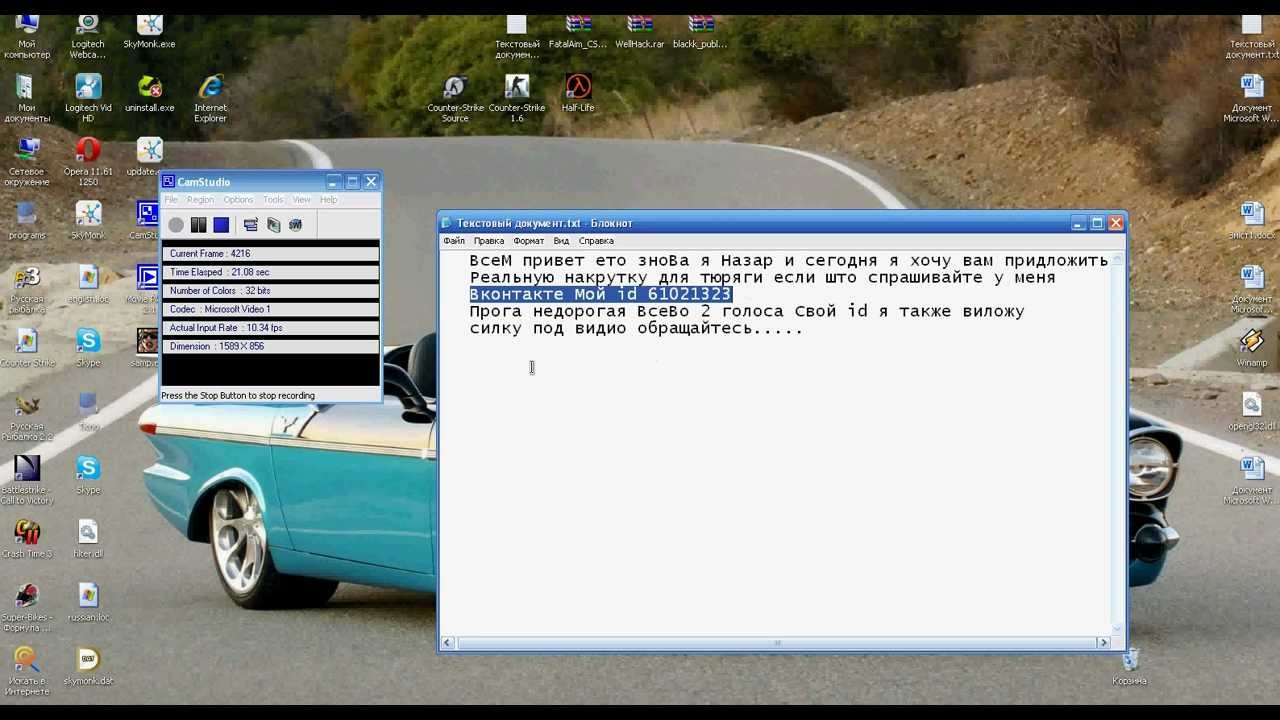Open Notepad Формат menu

[529, 241]
